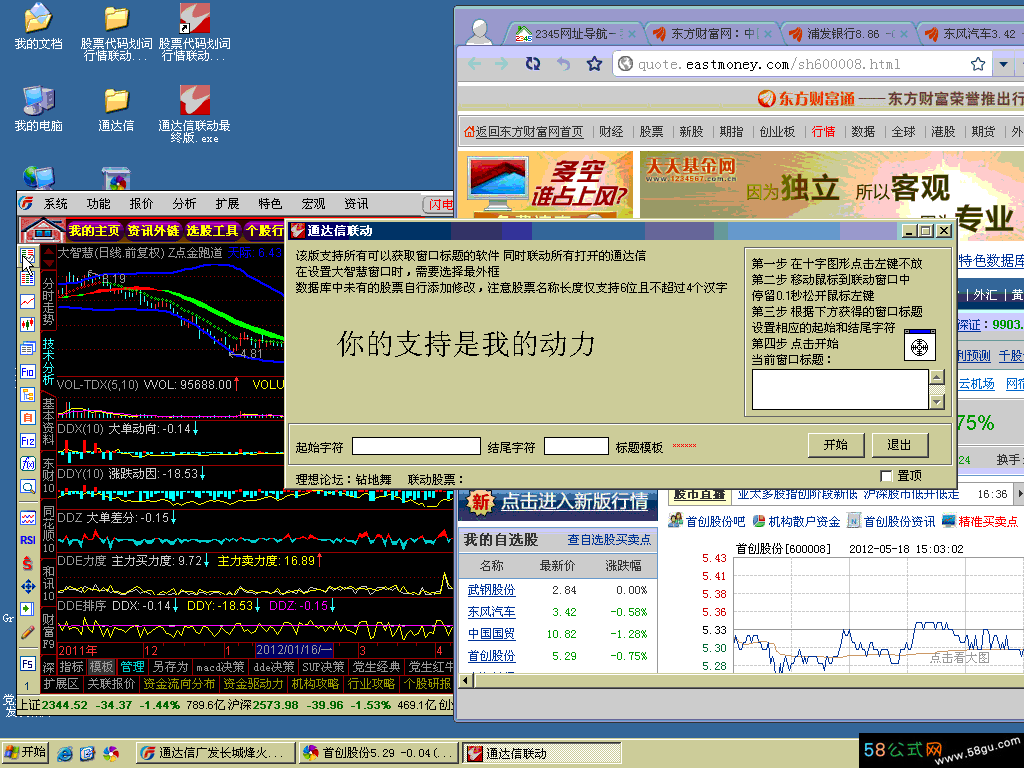Image resolution: width=1024 pixels, height=768 pixels.
Task: Open dropdown arrow next to browser address bar
Action: [x=1003, y=64]
